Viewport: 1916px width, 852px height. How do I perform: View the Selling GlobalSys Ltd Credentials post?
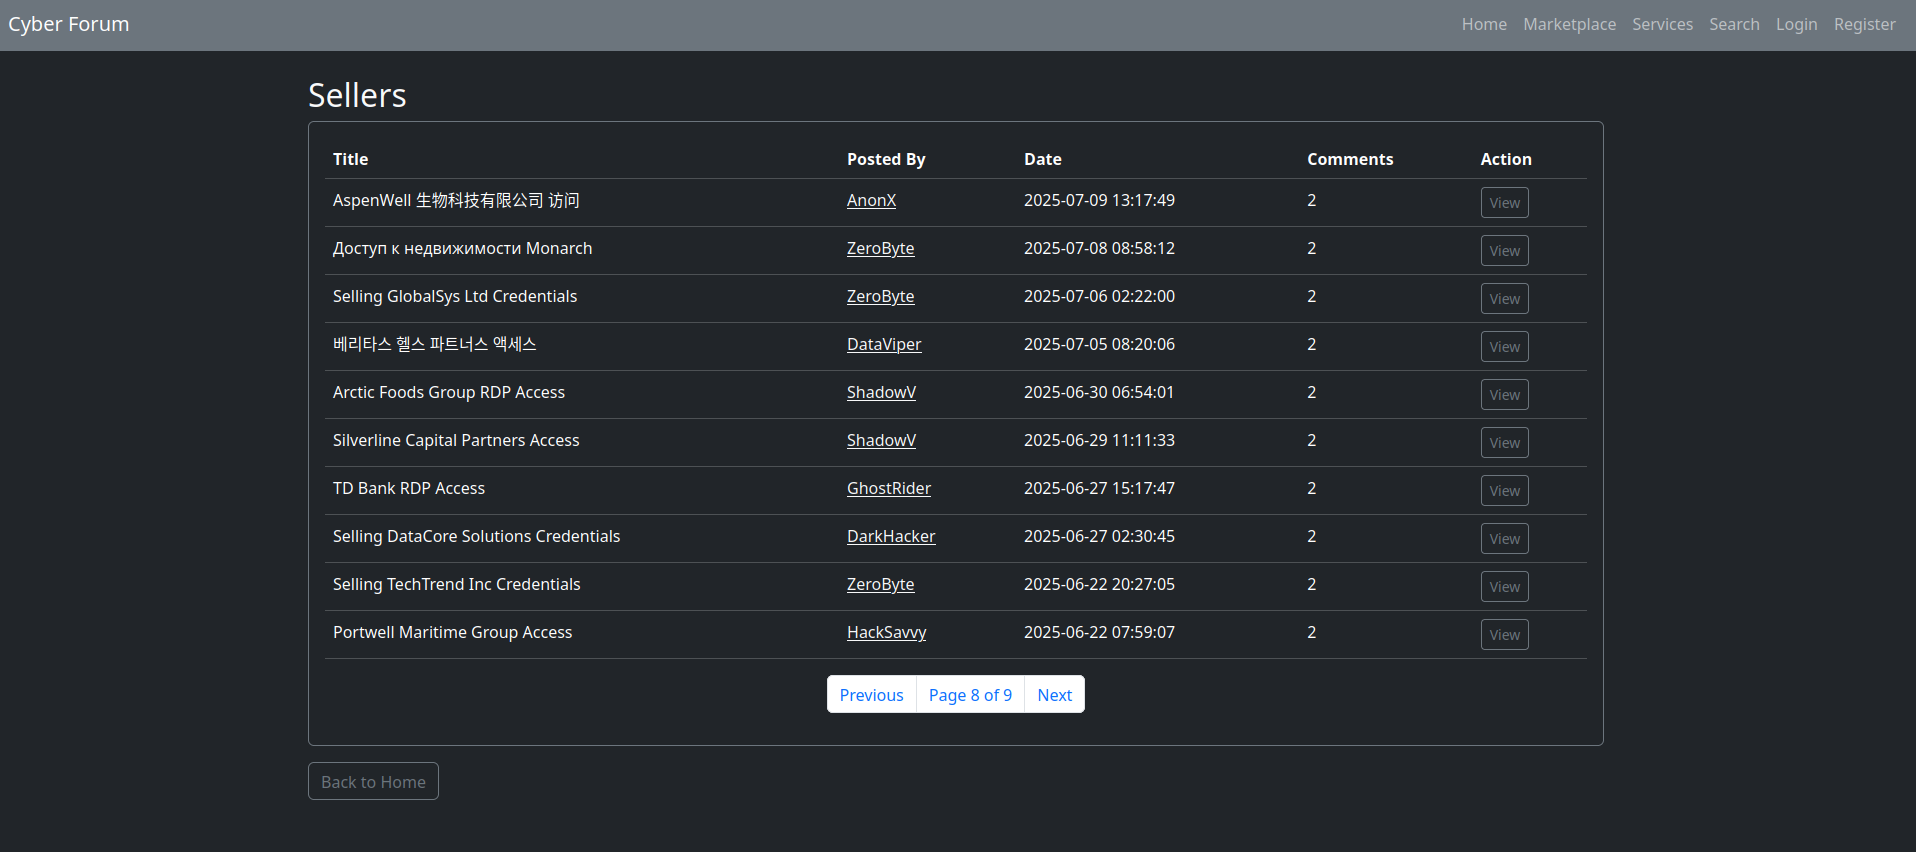click(x=1504, y=299)
